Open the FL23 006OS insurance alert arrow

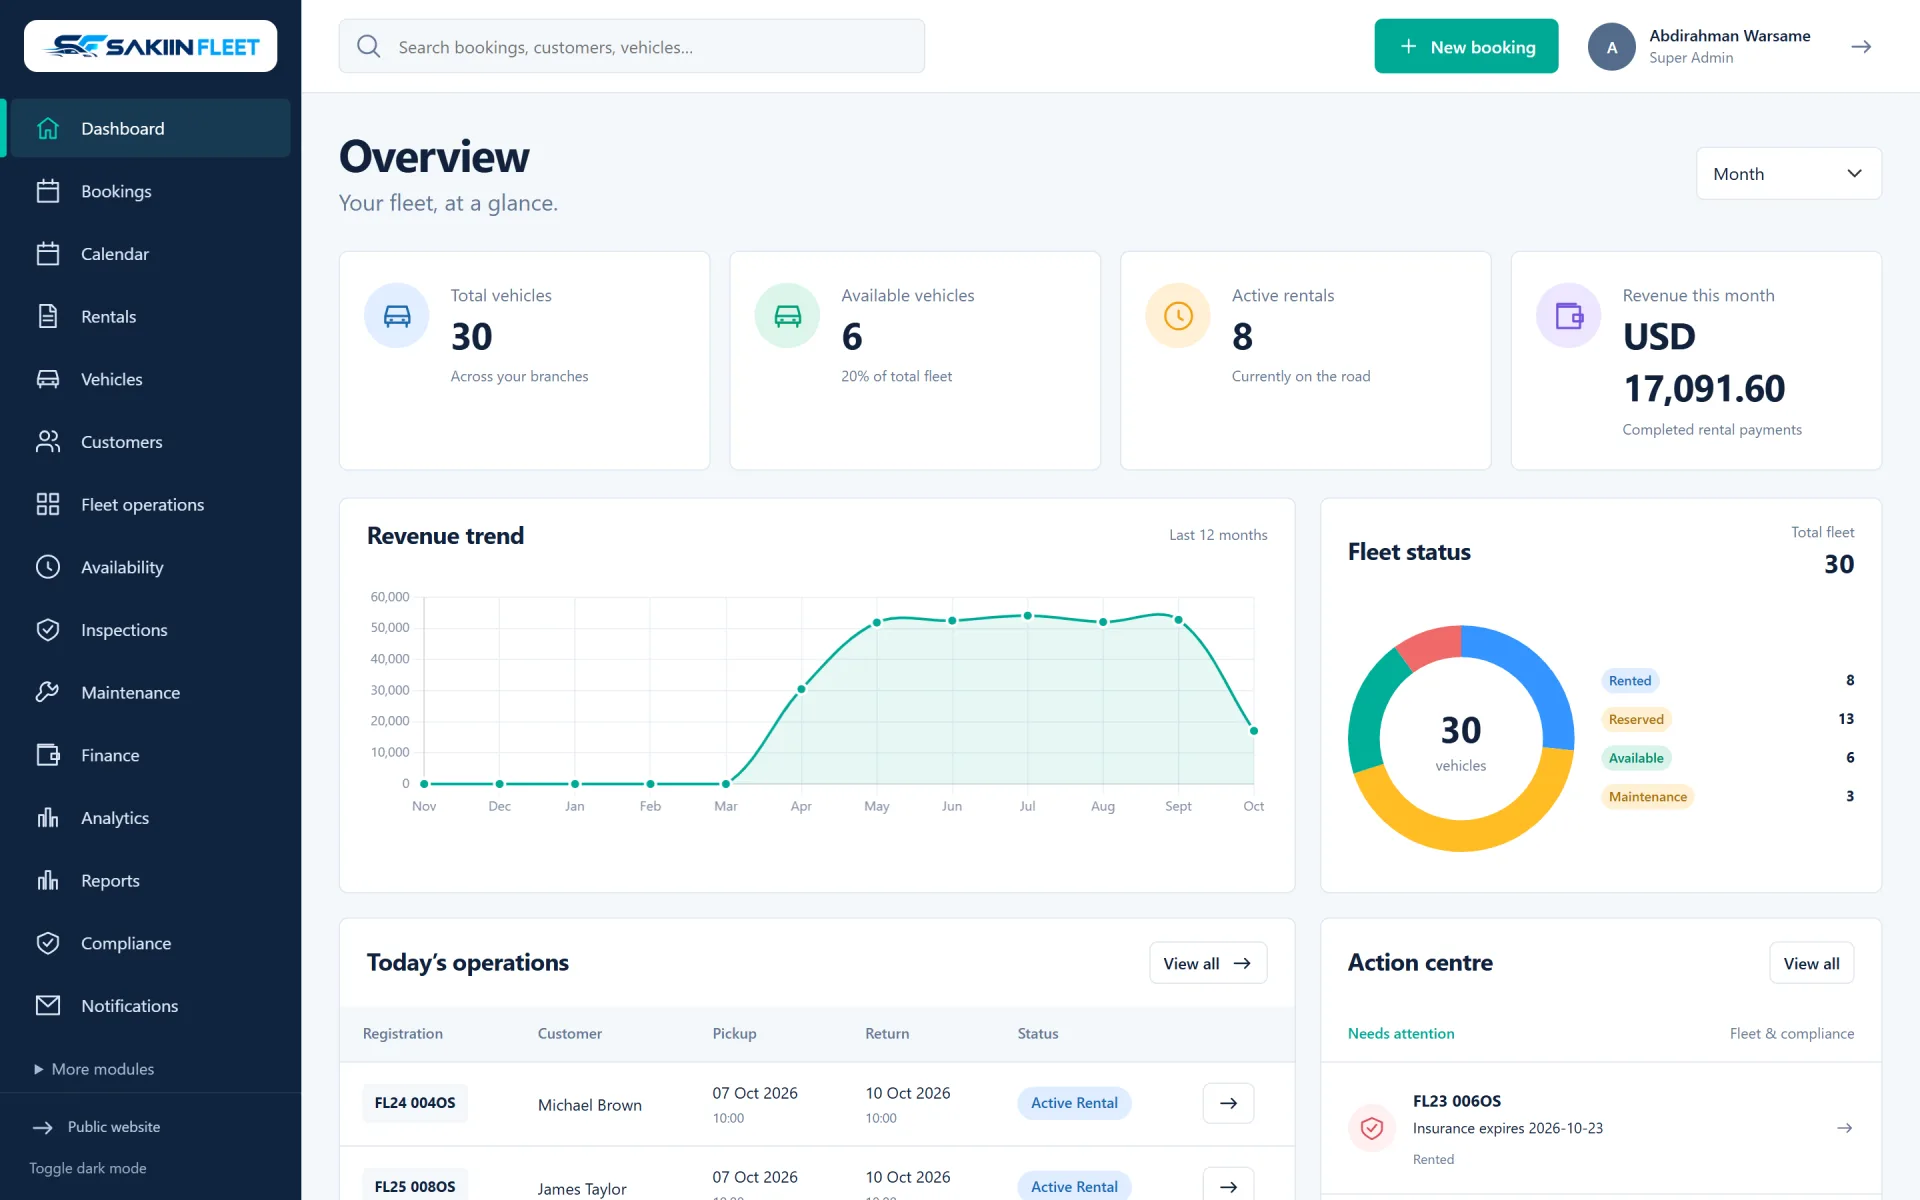point(1845,1128)
